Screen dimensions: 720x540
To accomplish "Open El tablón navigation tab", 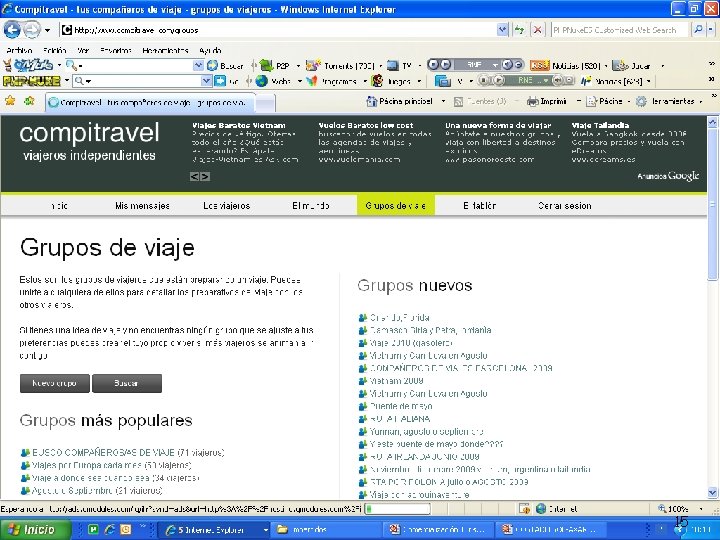I will [x=479, y=206].
